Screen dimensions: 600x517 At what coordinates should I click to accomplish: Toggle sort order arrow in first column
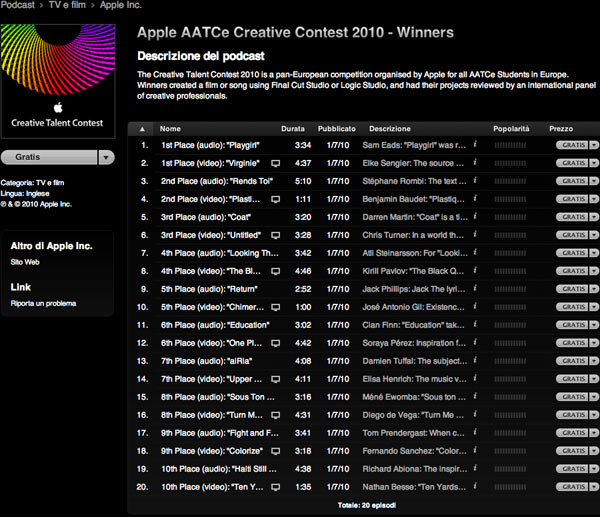tap(142, 129)
